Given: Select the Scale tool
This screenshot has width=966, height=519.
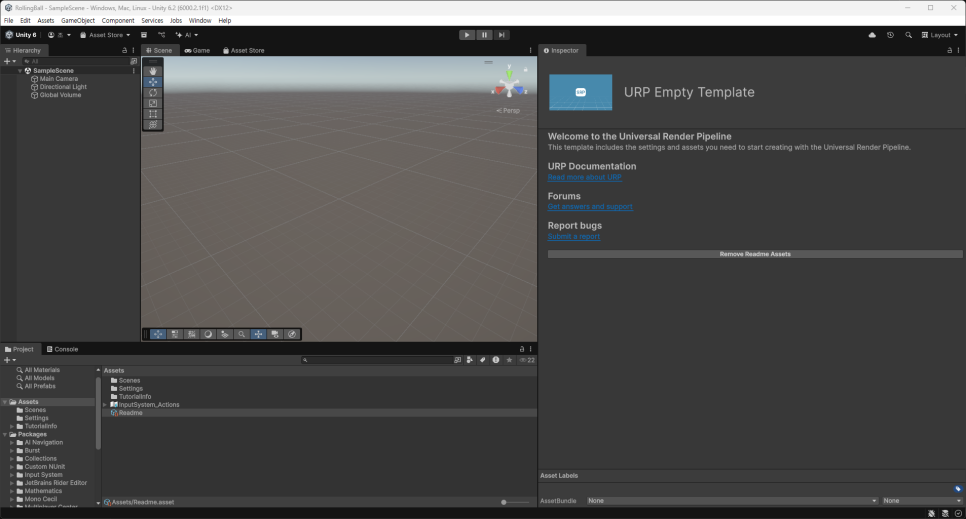Looking at the screenshot, I should 153,104.
